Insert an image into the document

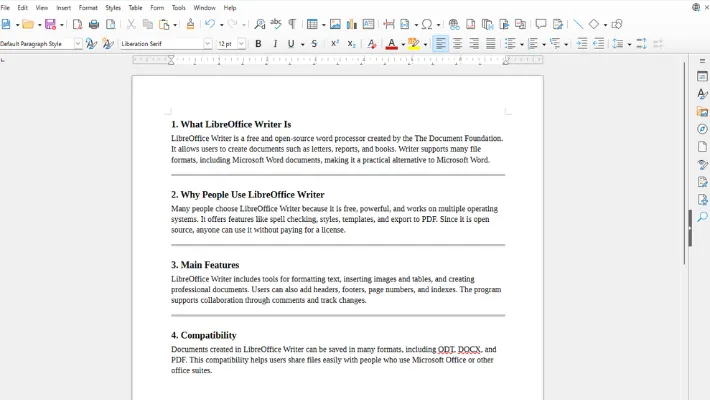[x=335, y=24]
